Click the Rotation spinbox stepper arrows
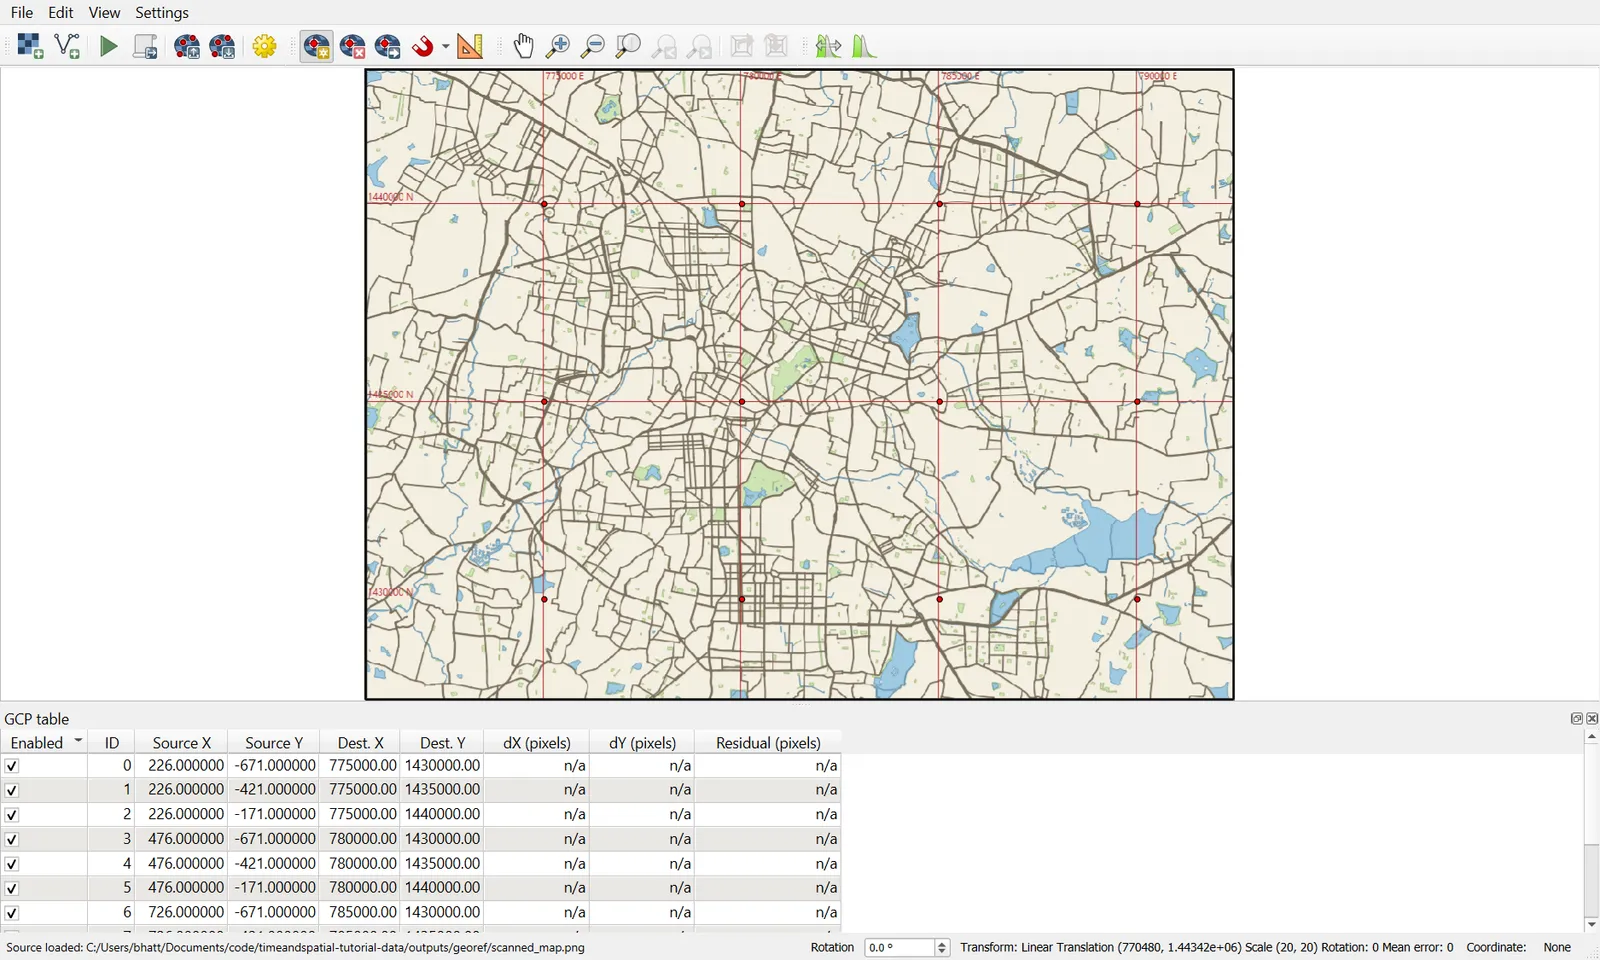This screenshot has width=1600, height=960. tap(942, 947)
